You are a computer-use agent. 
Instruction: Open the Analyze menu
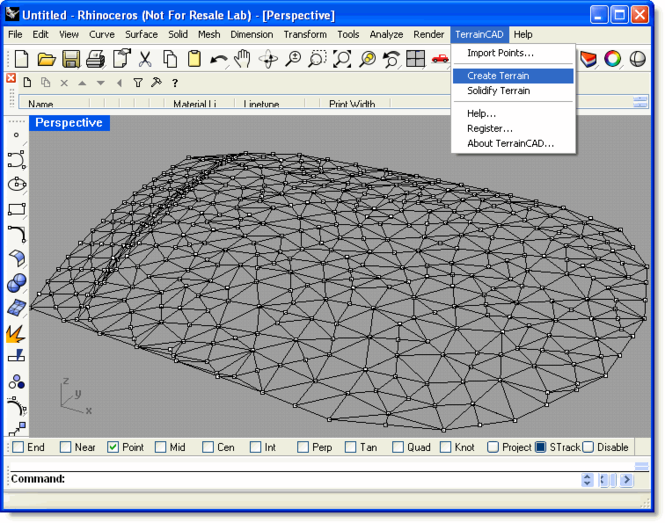click(386, 34)
